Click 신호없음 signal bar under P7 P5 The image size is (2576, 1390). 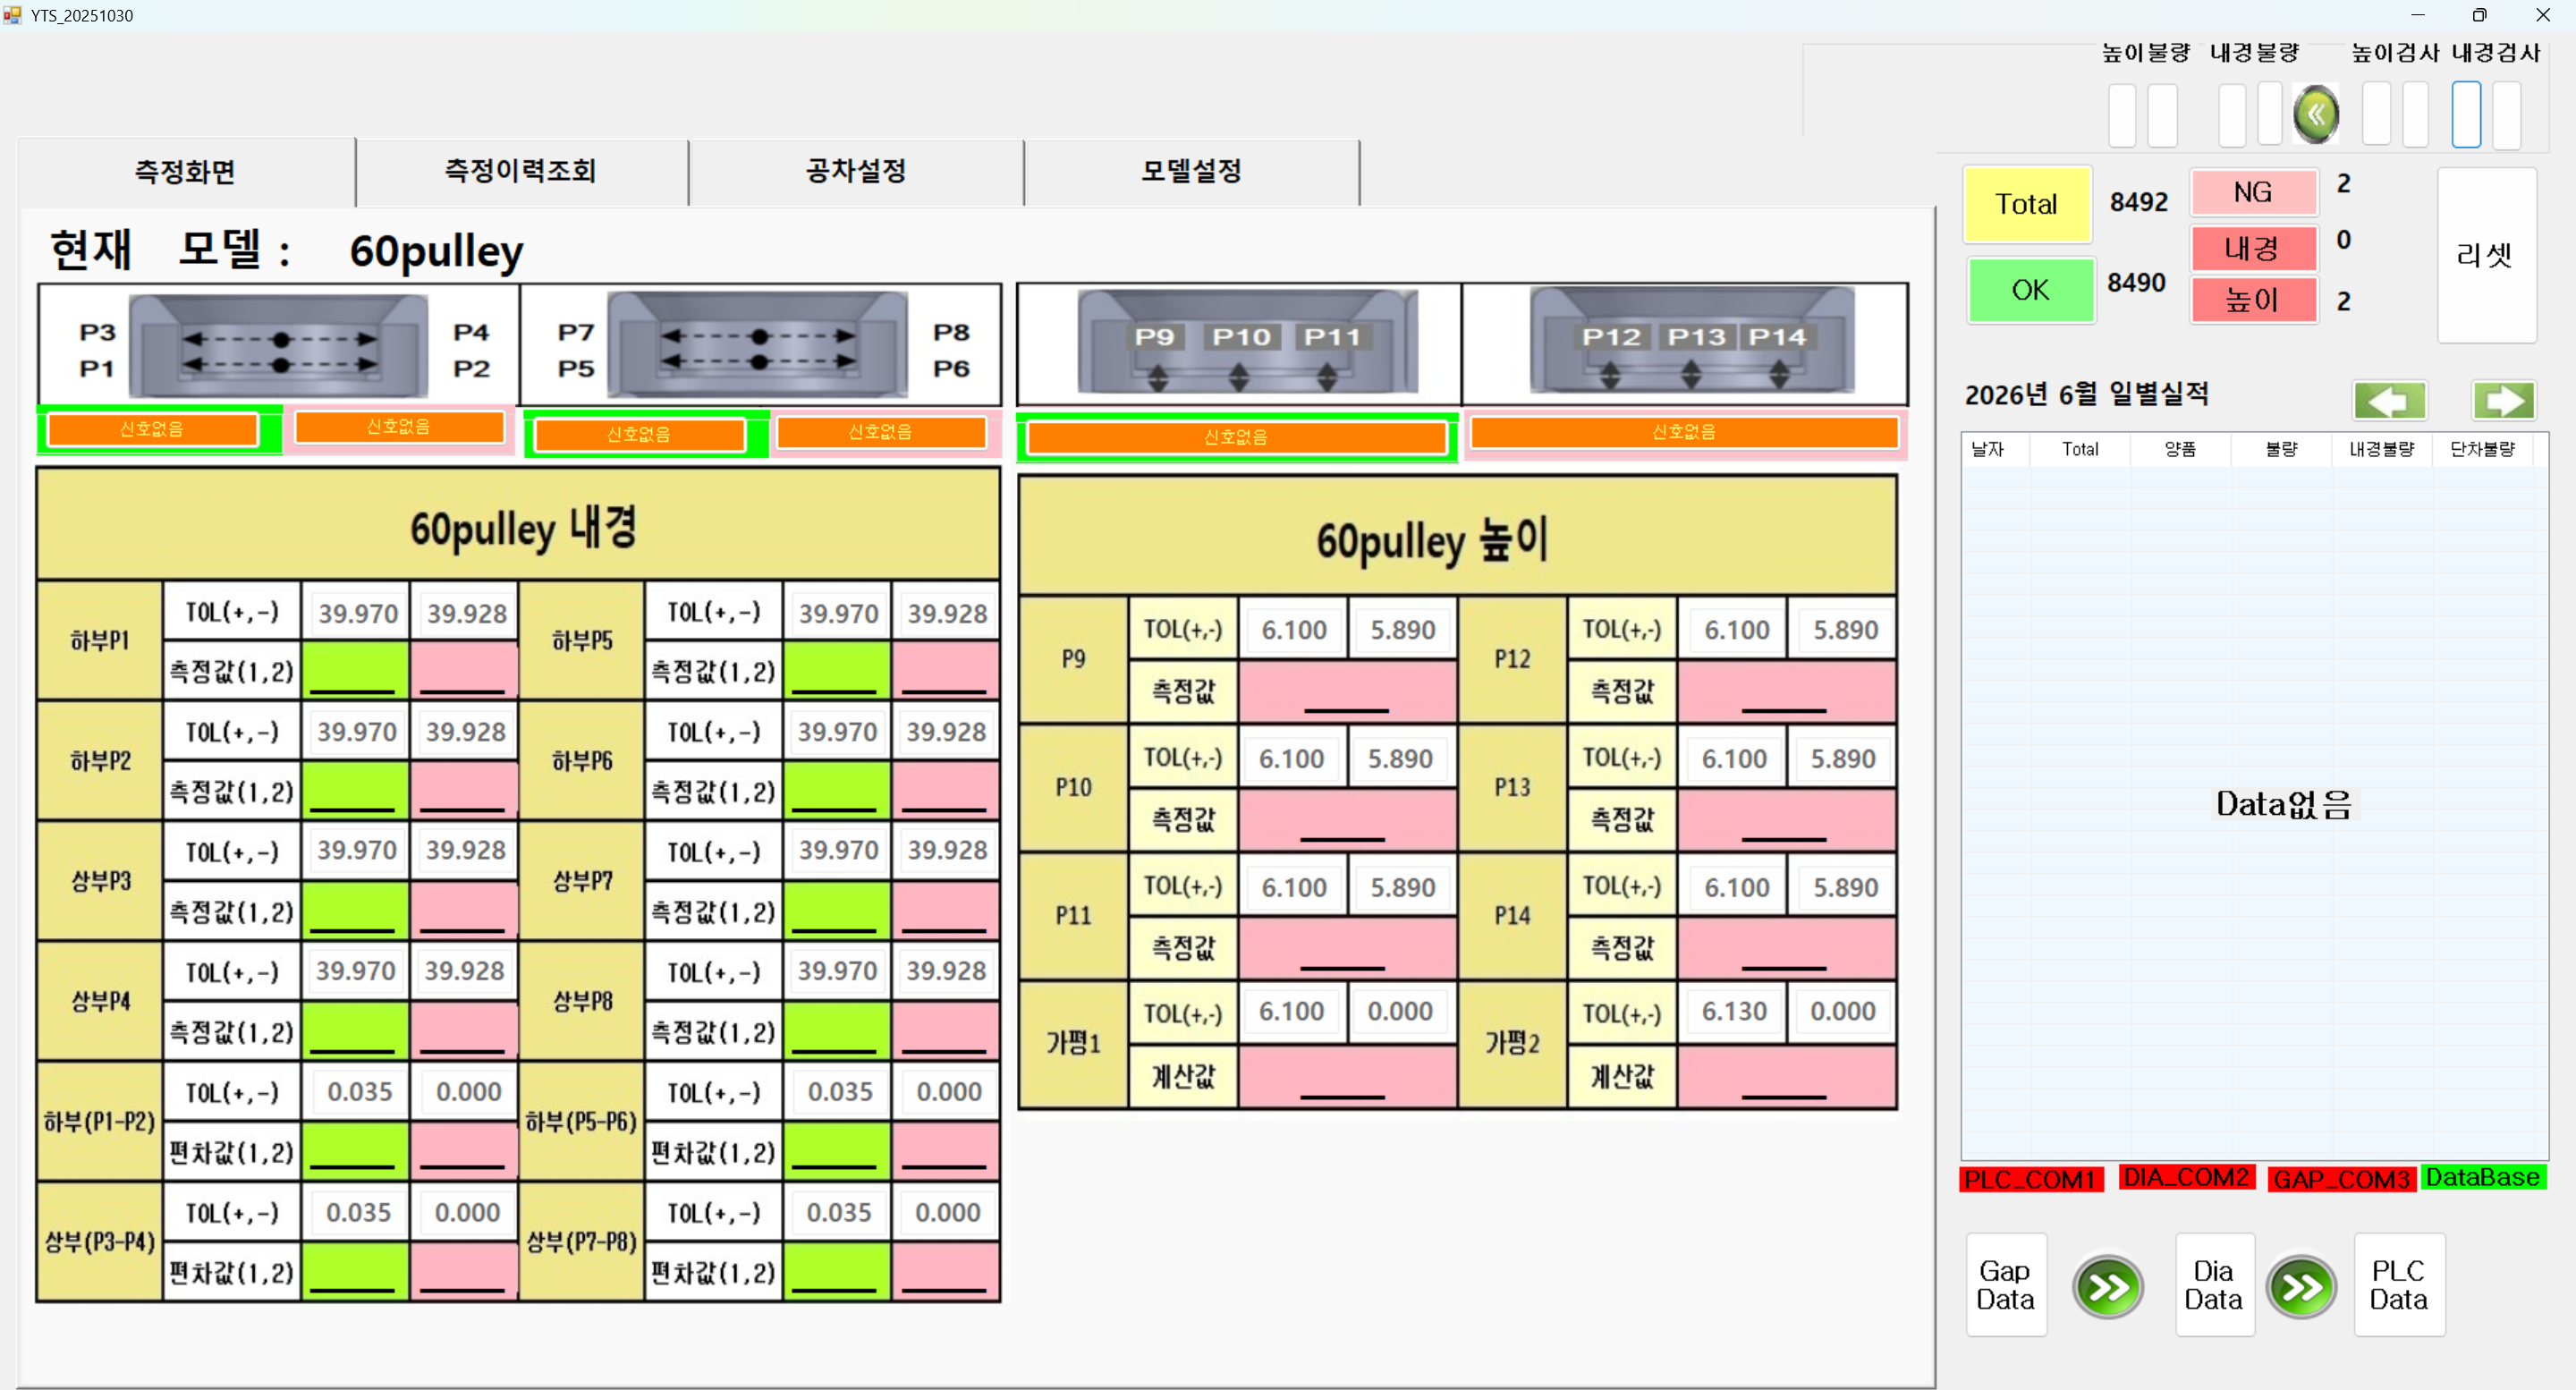pos(640,435)
